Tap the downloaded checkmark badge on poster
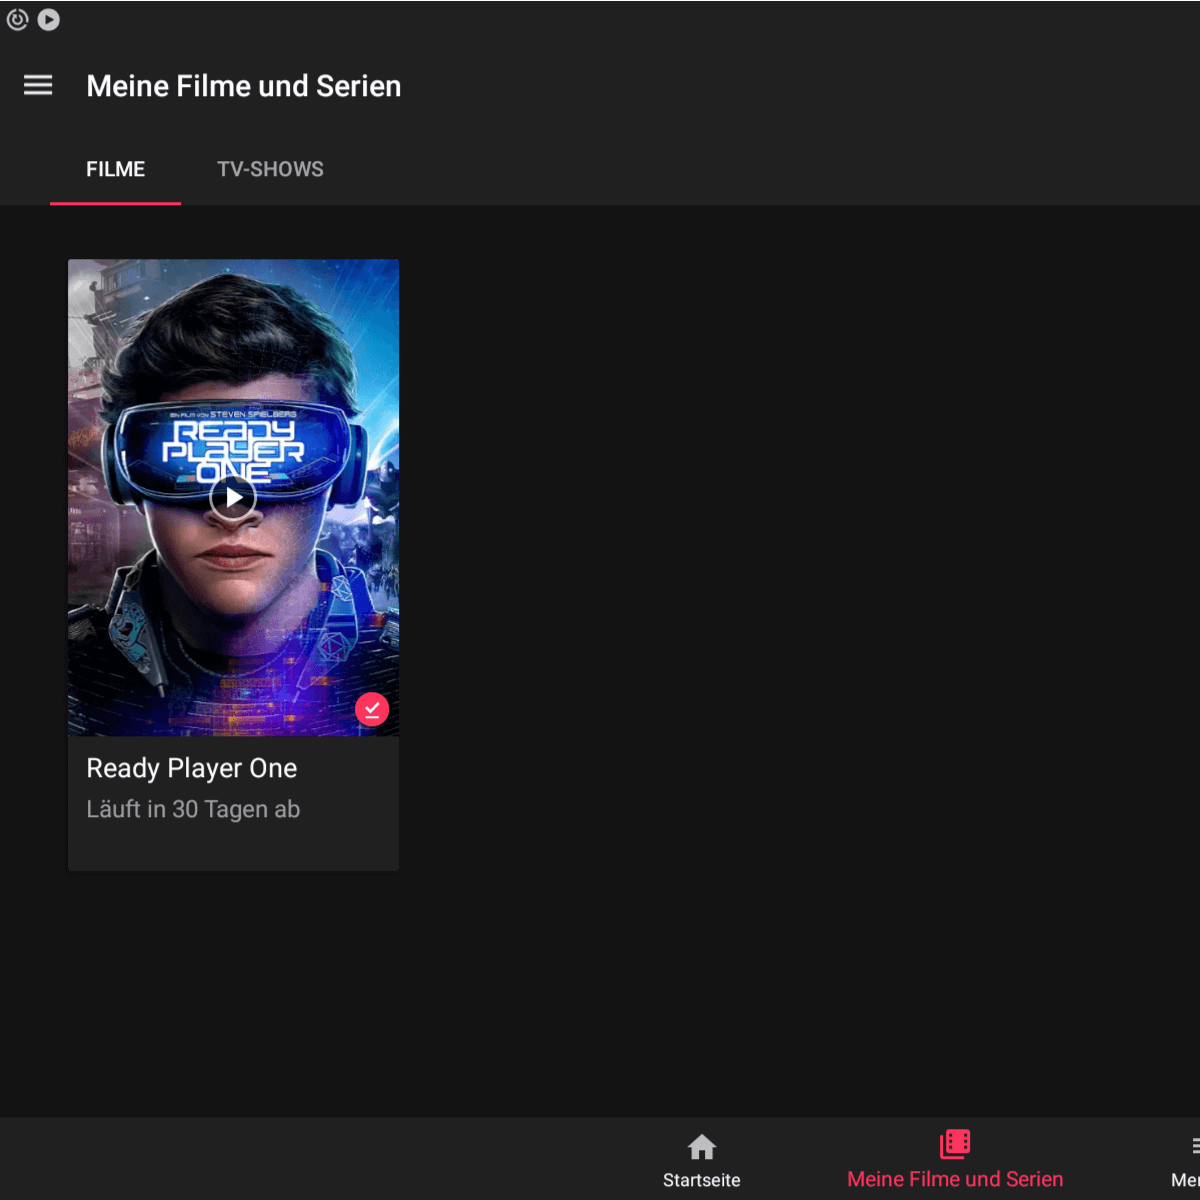This screenshot has width=1200, height=1200. tap(372, 709)
